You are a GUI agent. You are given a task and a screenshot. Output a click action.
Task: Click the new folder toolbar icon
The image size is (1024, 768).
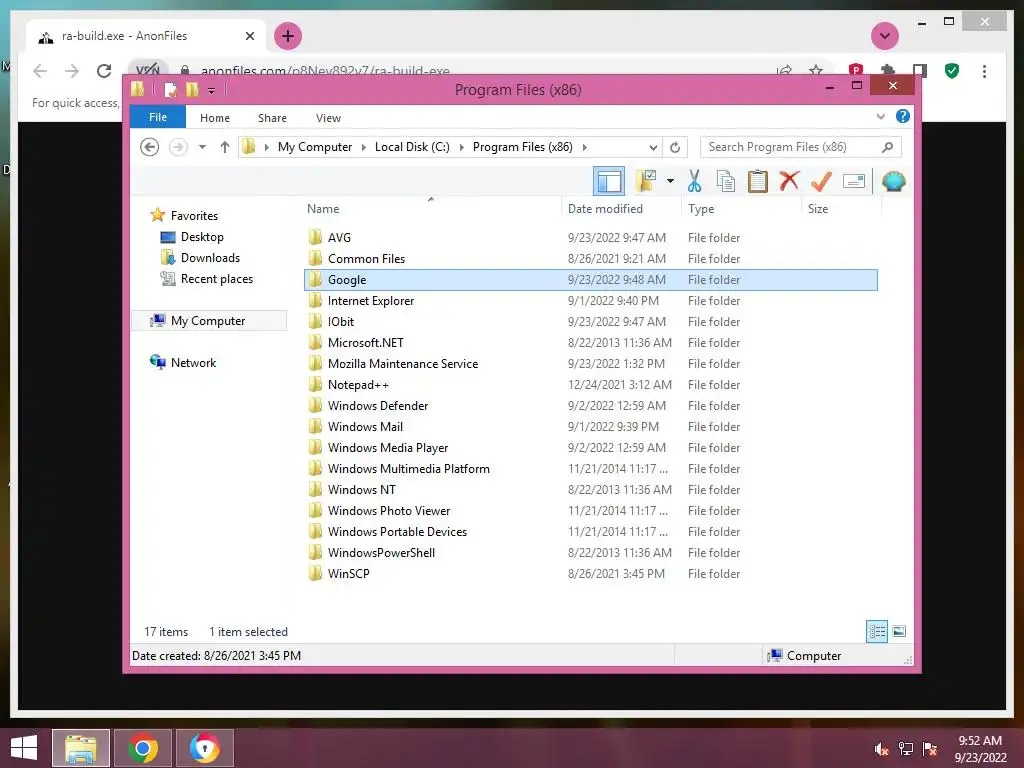[645, 181]
